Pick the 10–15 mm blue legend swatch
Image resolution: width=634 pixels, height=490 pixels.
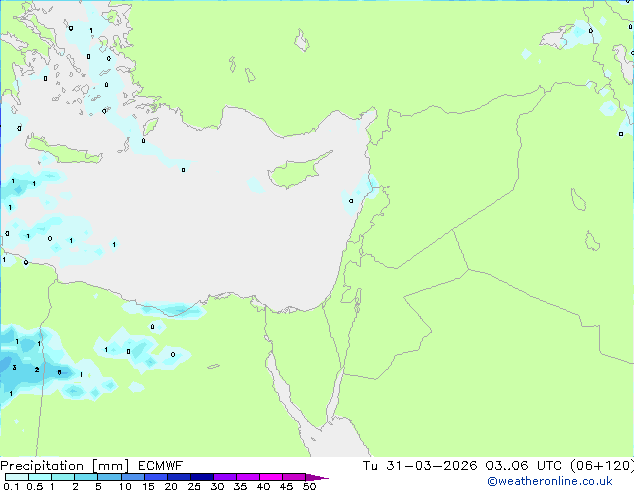(132, 477)
